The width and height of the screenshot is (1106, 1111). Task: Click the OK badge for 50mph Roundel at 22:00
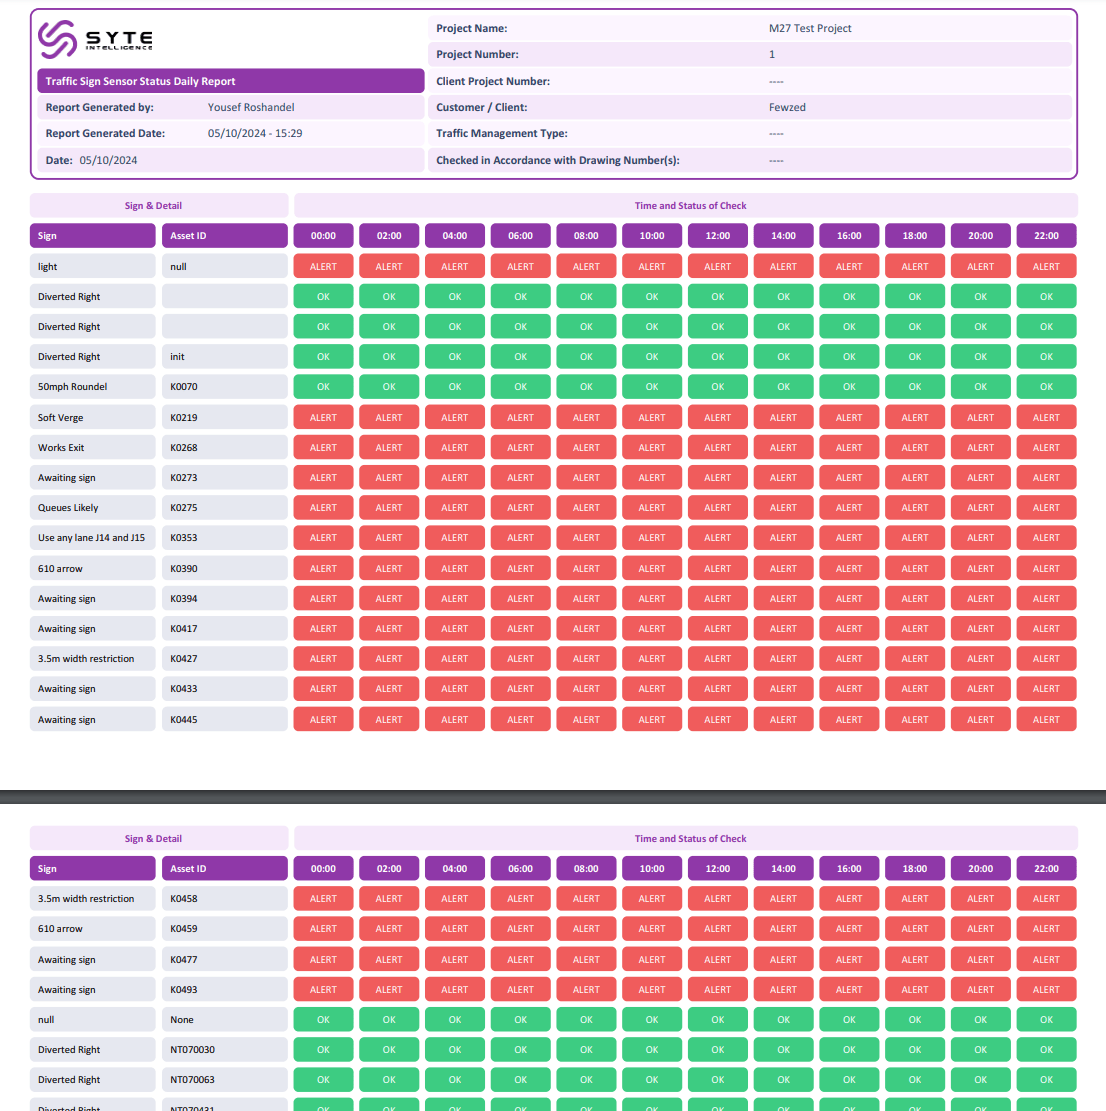(1046, 386)
